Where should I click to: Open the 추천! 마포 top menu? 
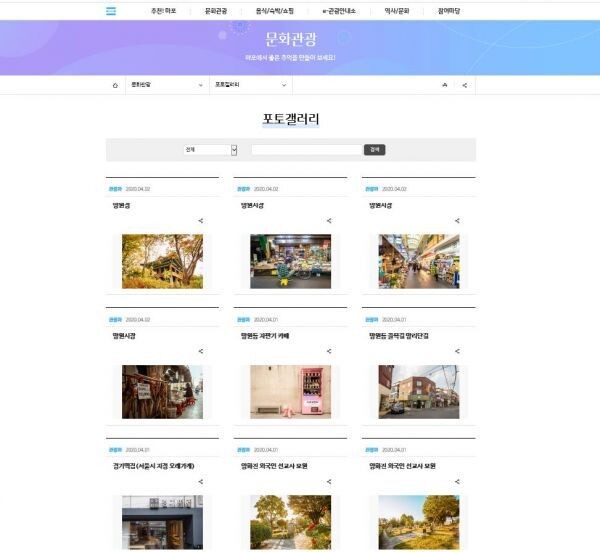163,11
